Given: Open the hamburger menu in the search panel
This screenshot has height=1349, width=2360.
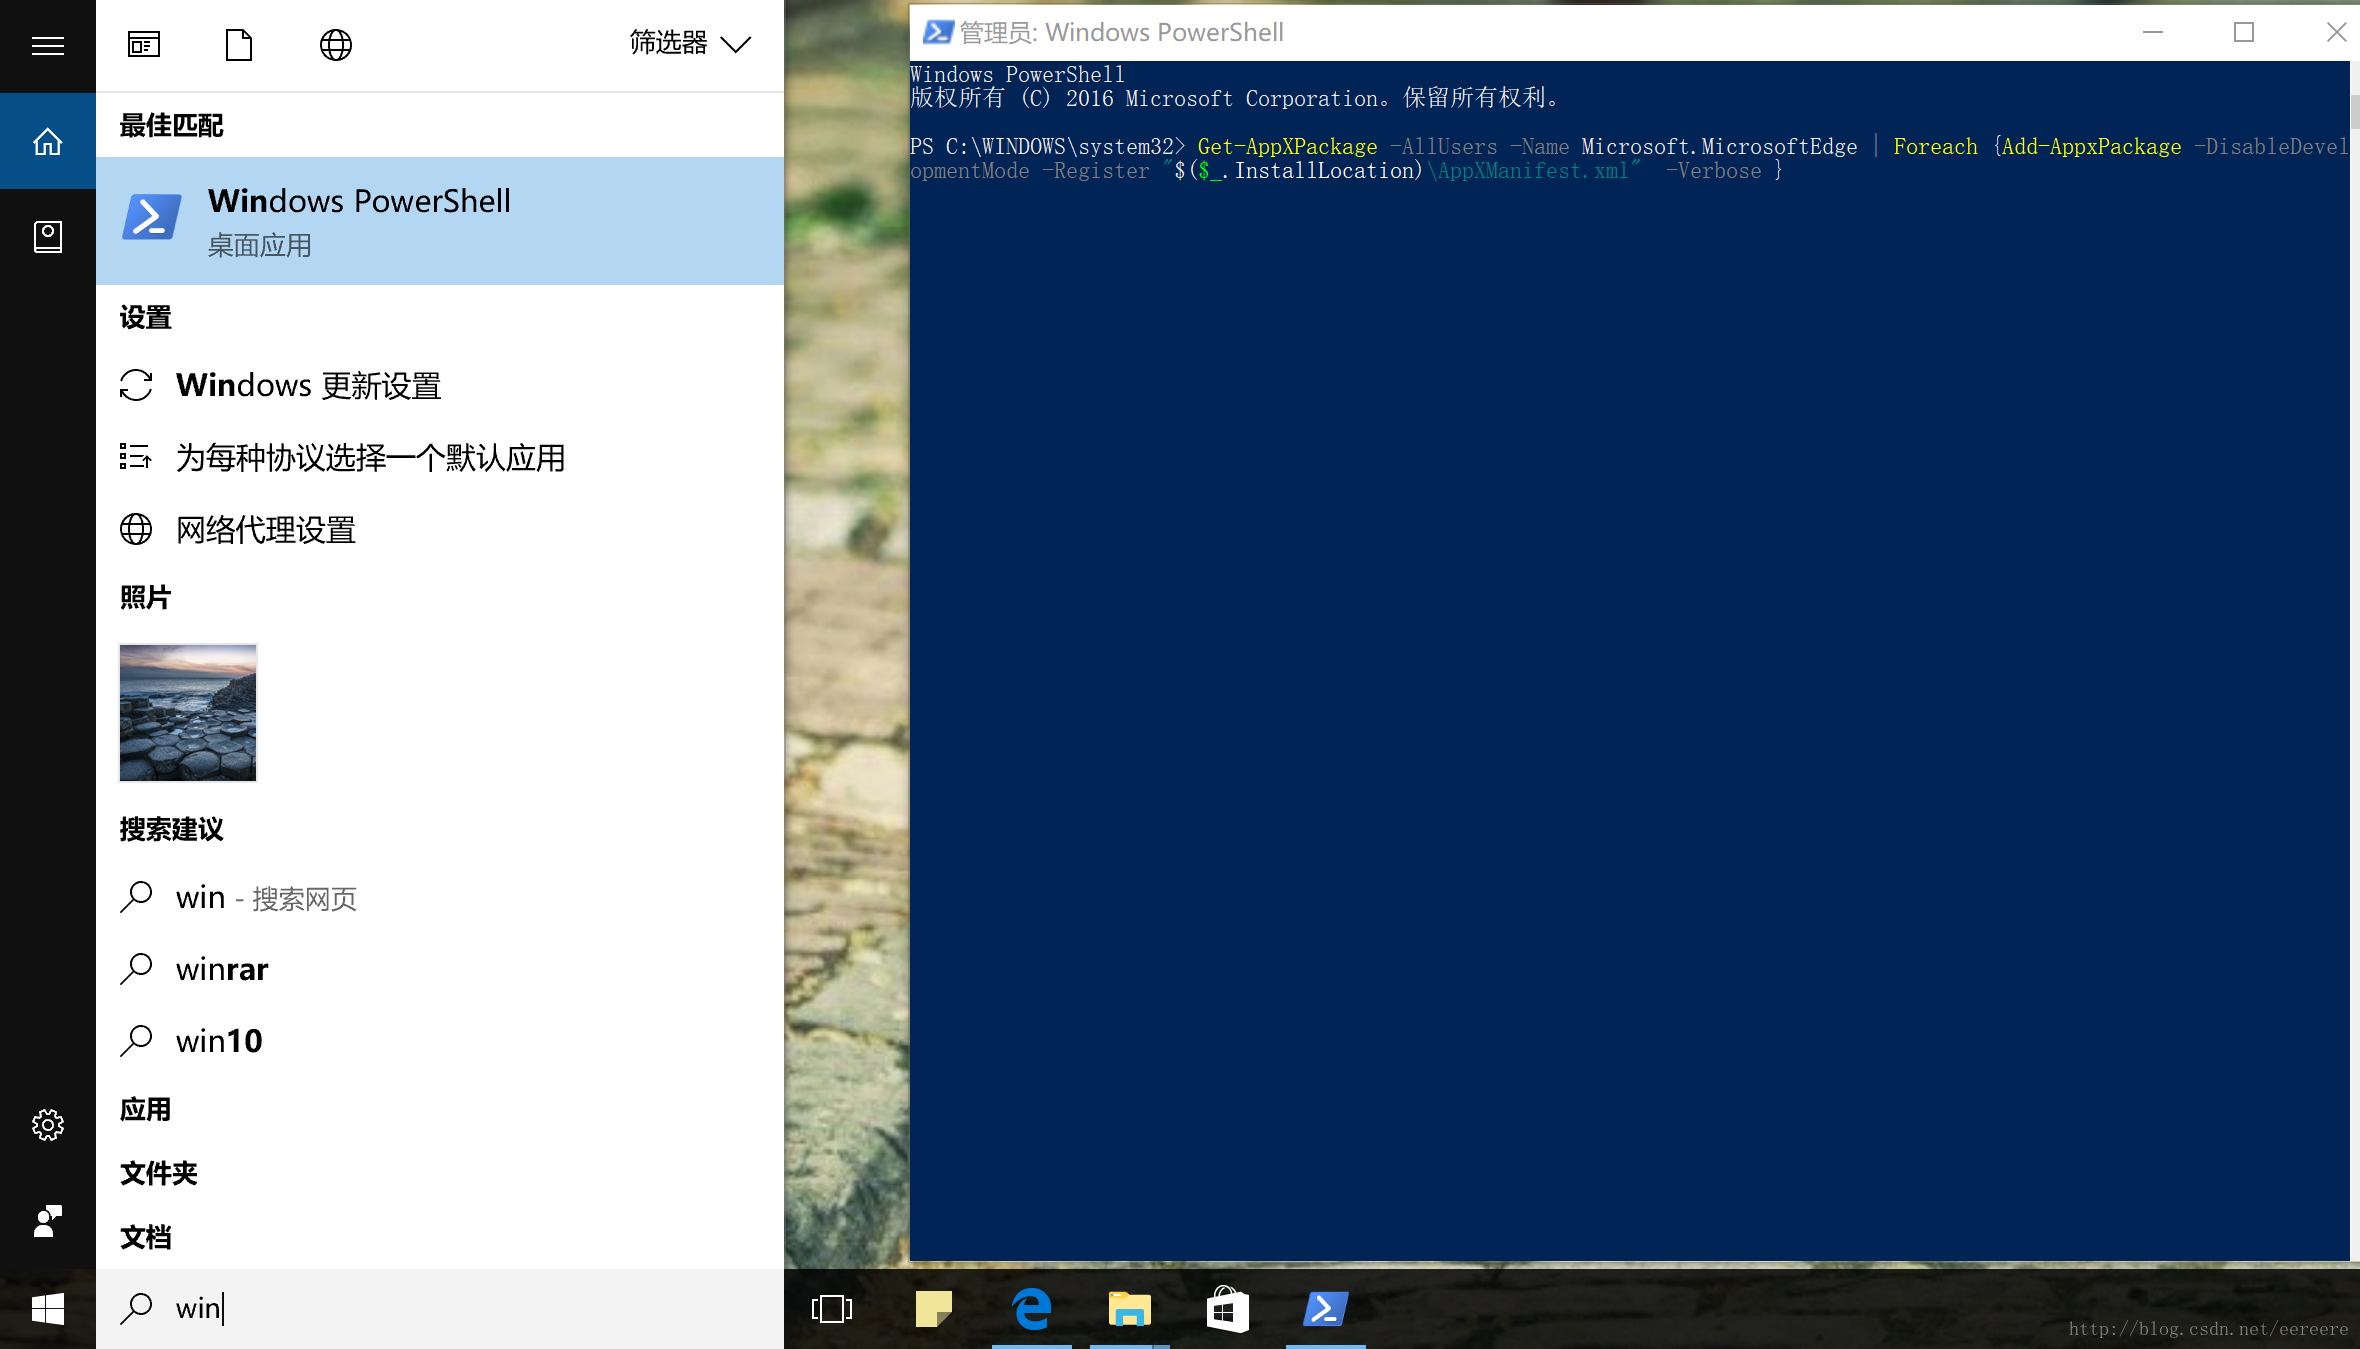Looking at the screenshot, I should pos(47,46).
